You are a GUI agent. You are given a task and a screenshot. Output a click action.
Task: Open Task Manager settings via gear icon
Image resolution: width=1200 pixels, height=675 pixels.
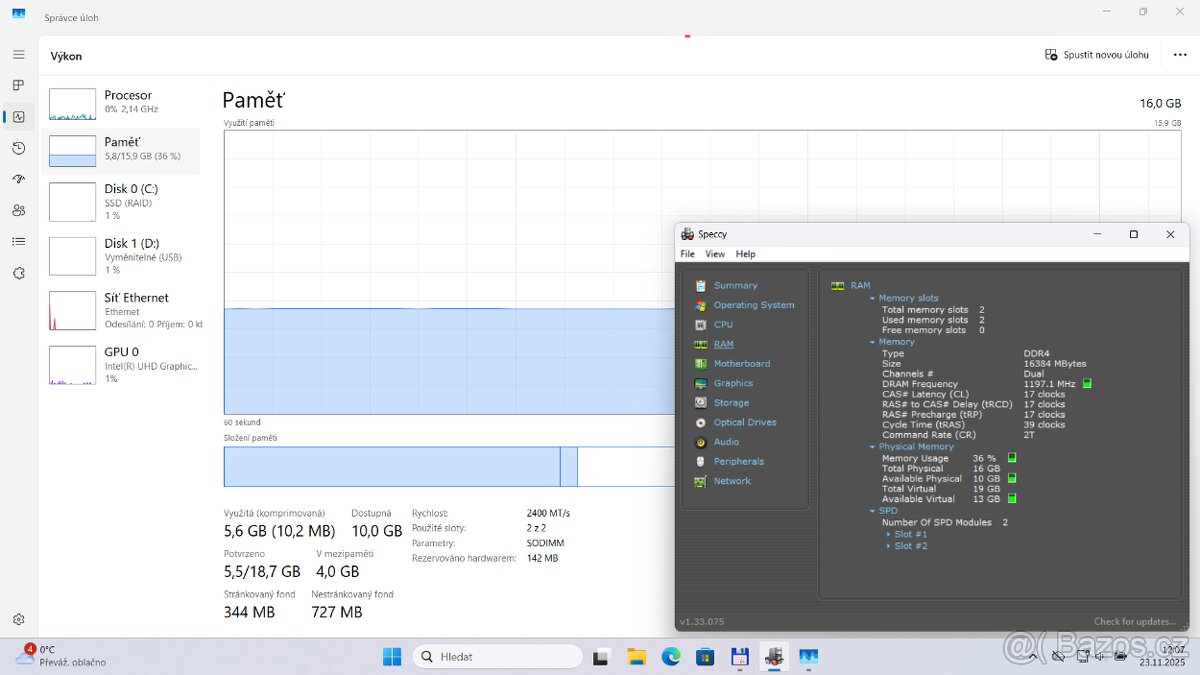(18, 619)
